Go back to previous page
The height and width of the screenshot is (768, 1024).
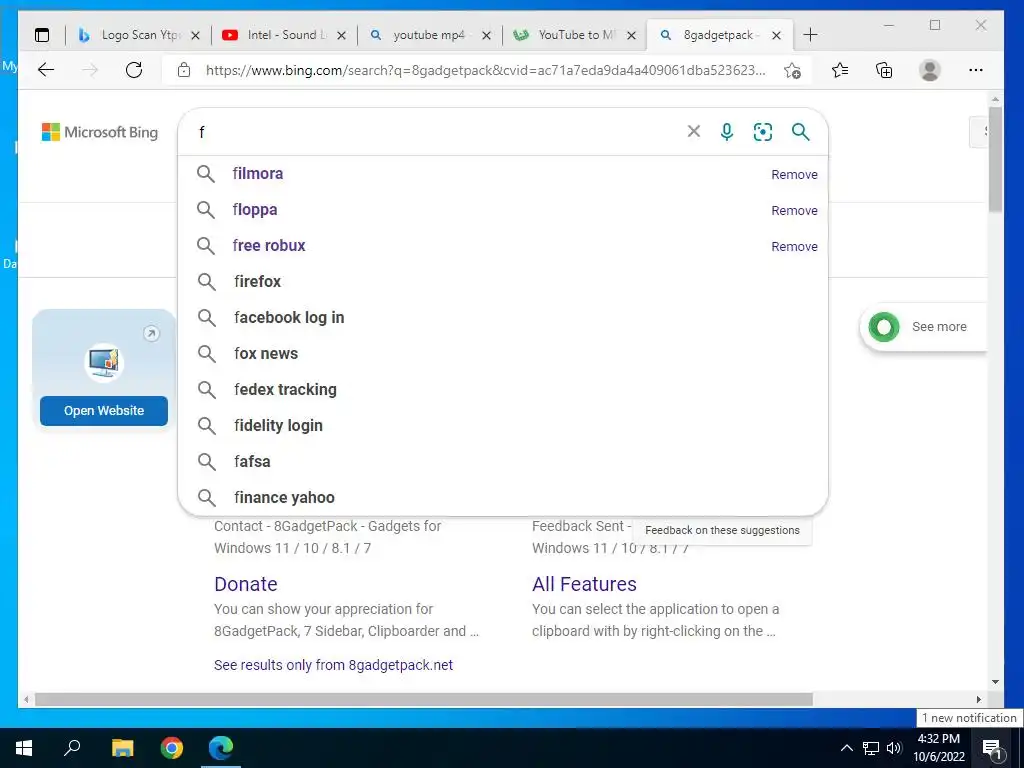tap(46, 70)
